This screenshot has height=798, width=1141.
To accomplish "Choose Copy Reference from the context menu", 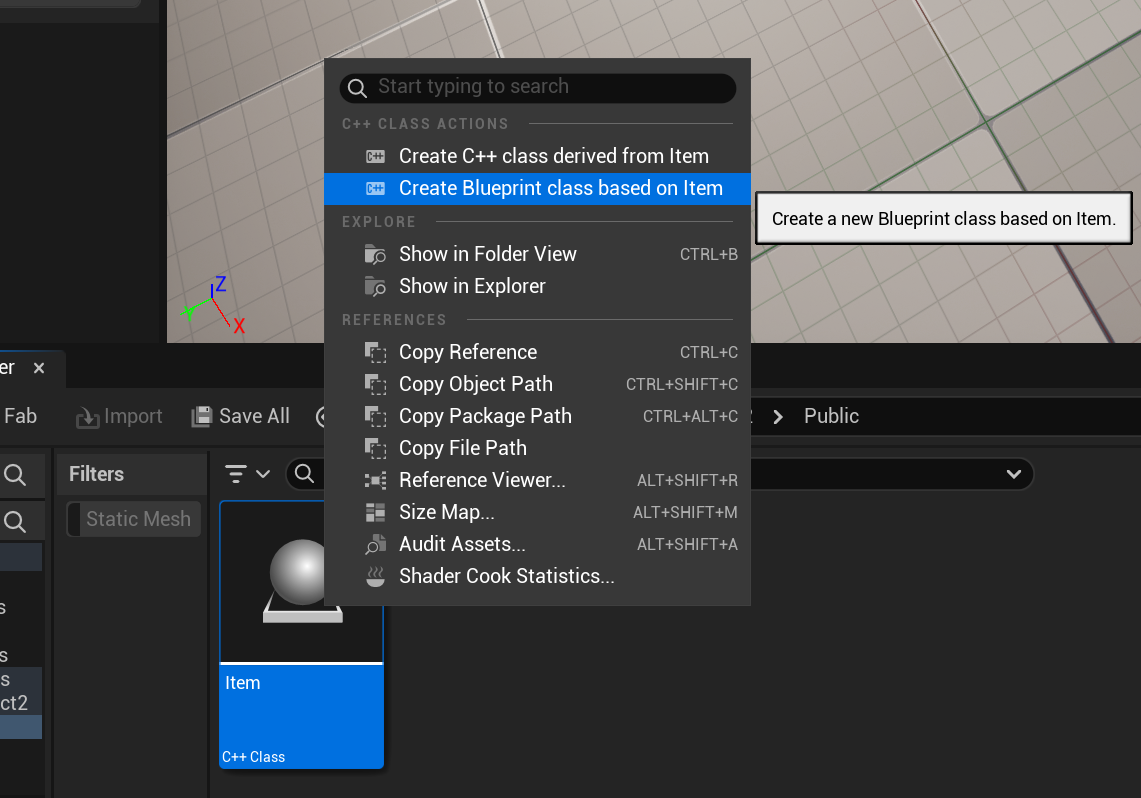I will [x=537, y=352].
